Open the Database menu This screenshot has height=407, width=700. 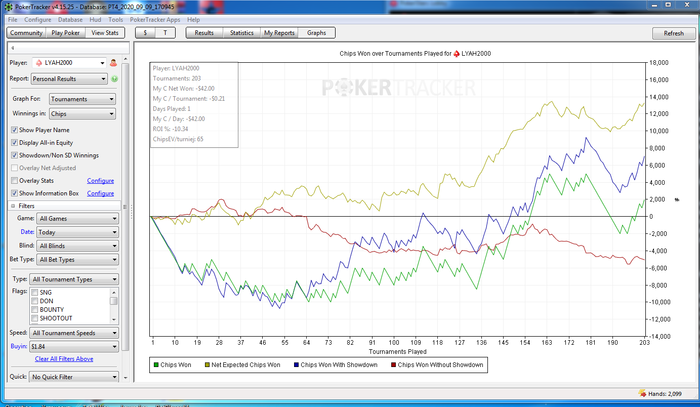point(70,20)
